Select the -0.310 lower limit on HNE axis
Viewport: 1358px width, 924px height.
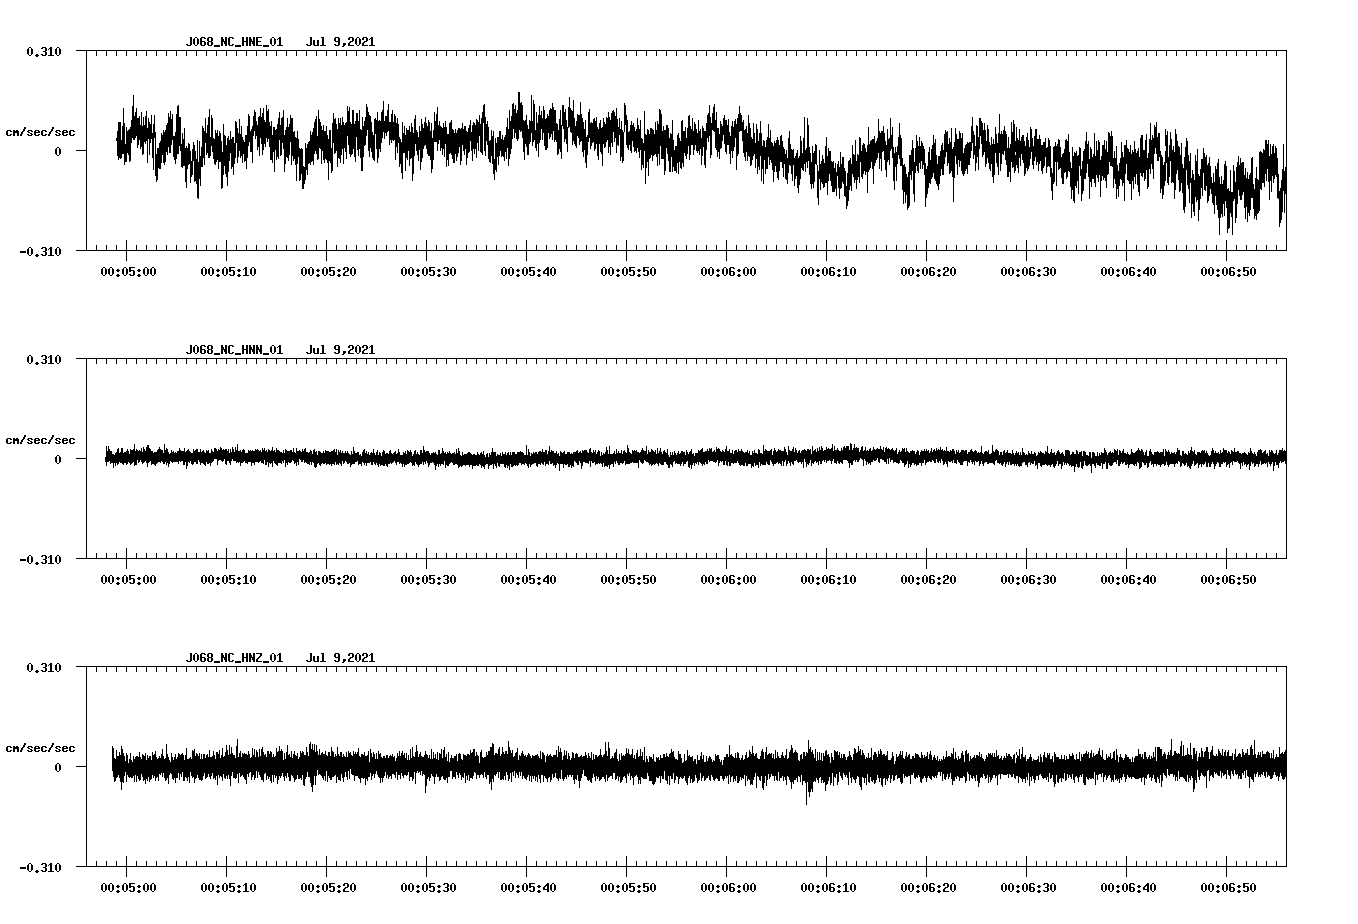coord(40,252)
